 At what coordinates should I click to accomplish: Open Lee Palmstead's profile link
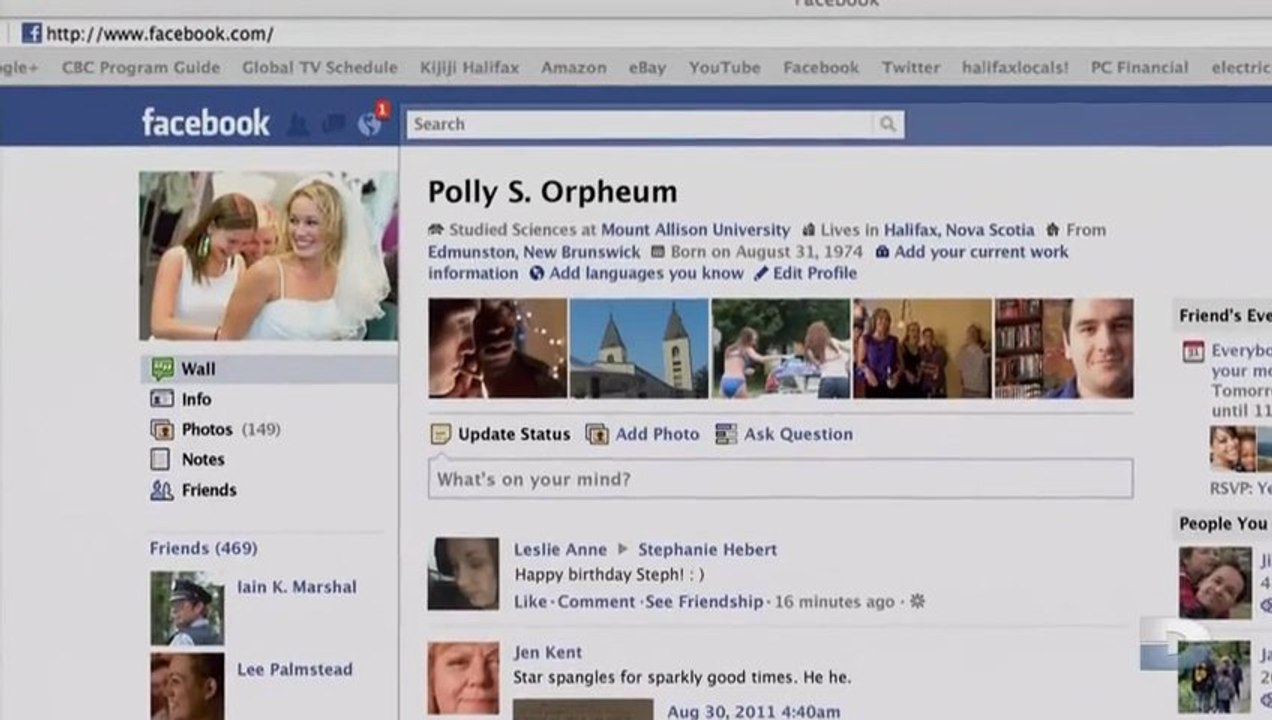tap(295, 670)
